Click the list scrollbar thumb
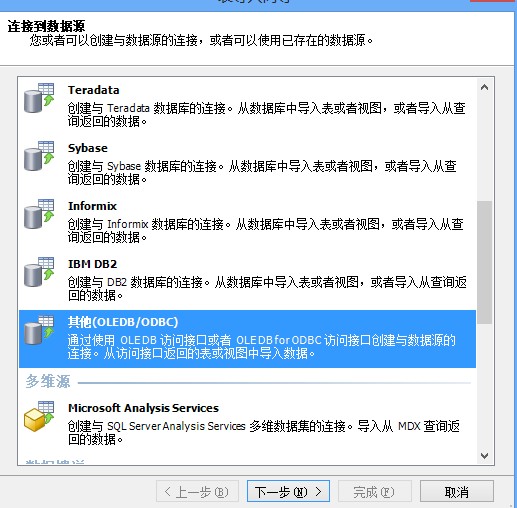 coord(485,262)
